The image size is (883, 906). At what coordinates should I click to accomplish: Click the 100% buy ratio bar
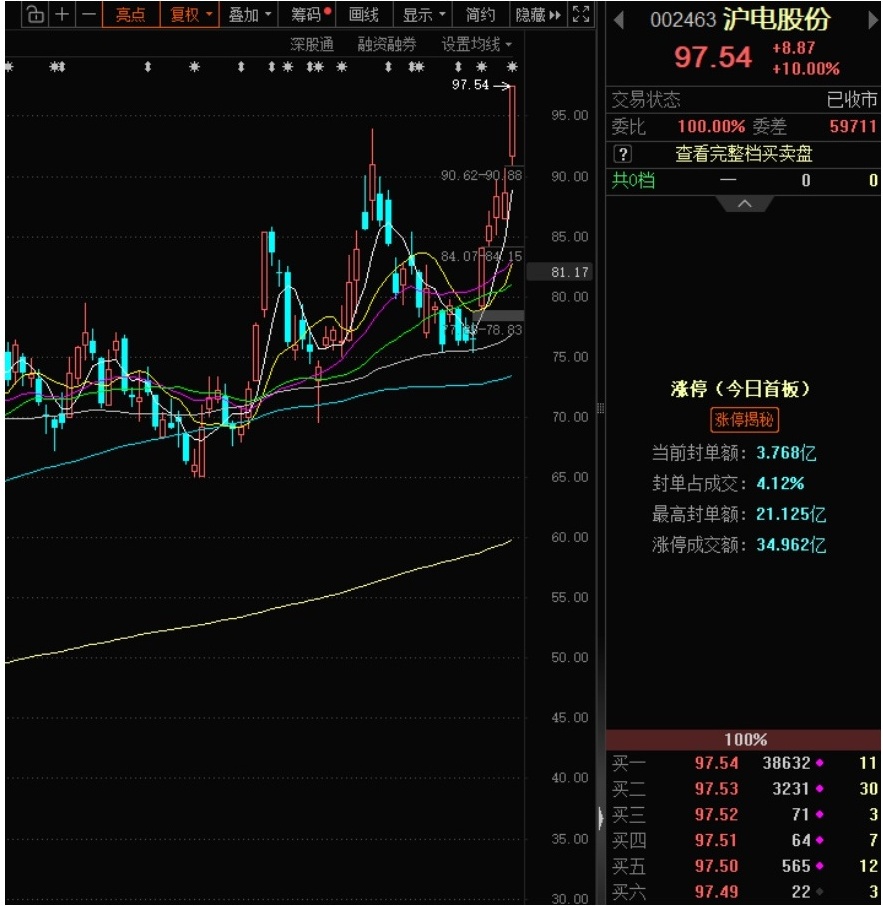coord(745,740)
